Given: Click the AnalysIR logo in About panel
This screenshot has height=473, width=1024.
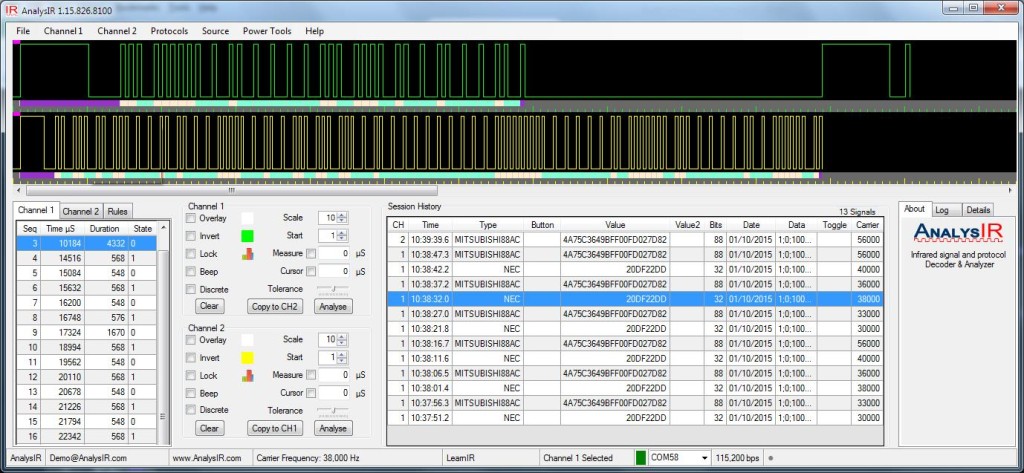Looking at the screenshot, I should point(958,233).
